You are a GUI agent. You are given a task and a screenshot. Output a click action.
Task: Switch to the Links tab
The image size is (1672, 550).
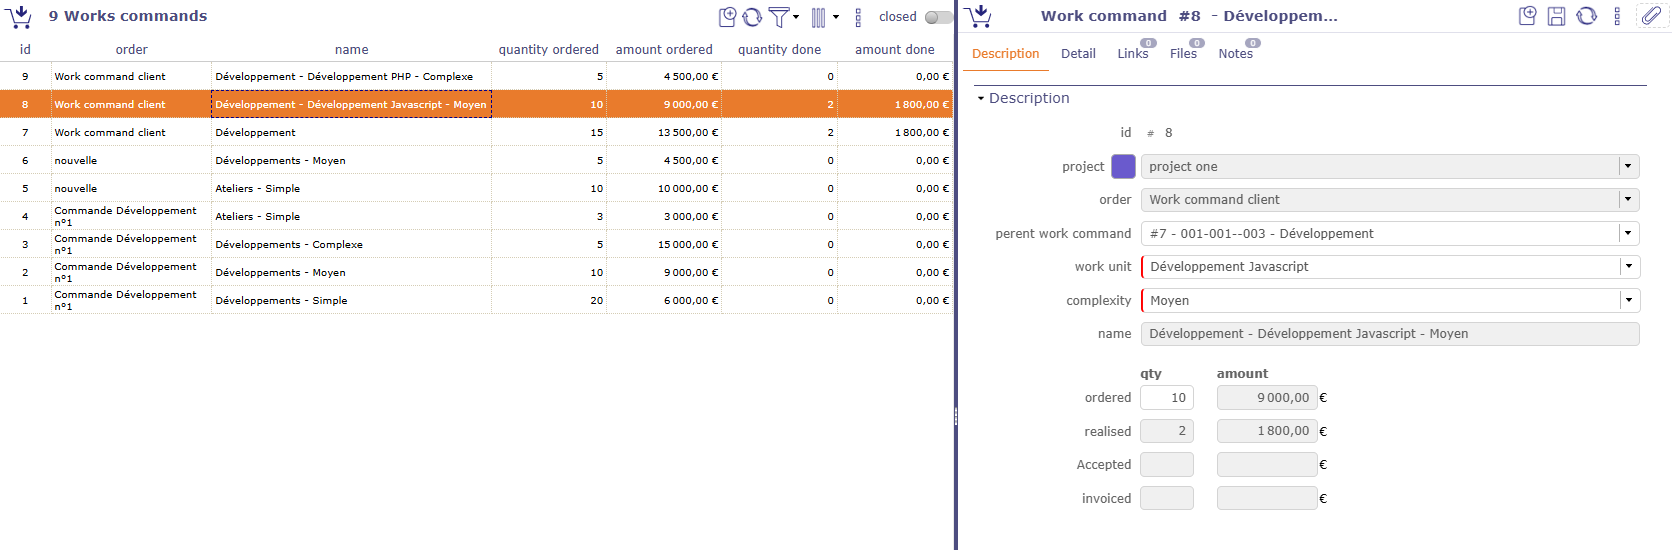click(1133, 54)
